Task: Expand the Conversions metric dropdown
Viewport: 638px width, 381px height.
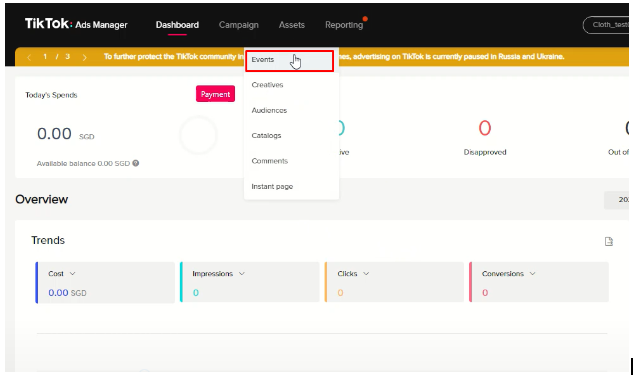Action: tap(532, 274)
